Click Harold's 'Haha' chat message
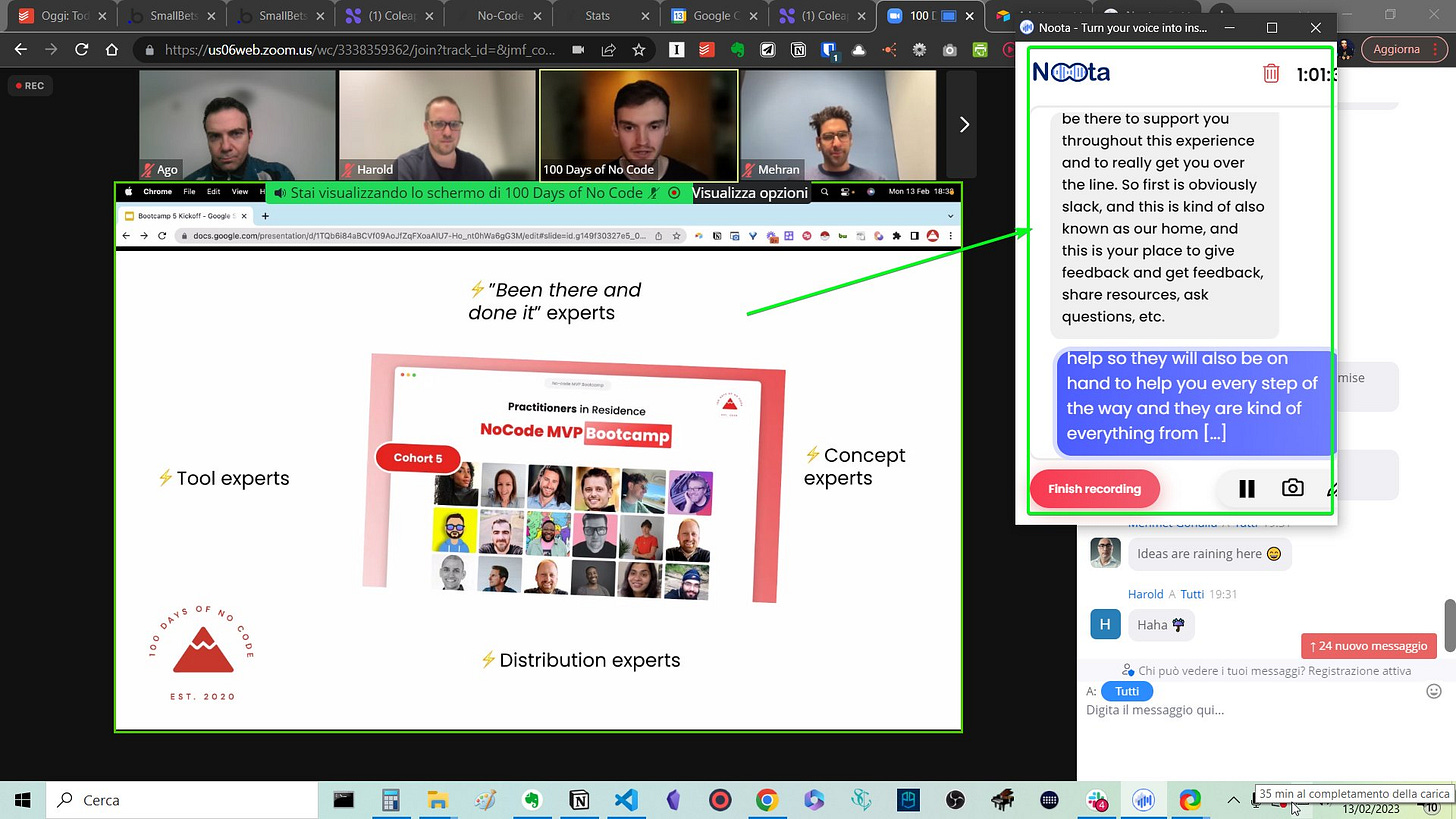This screenshot has width=1456, height=819. point(1161,625)
